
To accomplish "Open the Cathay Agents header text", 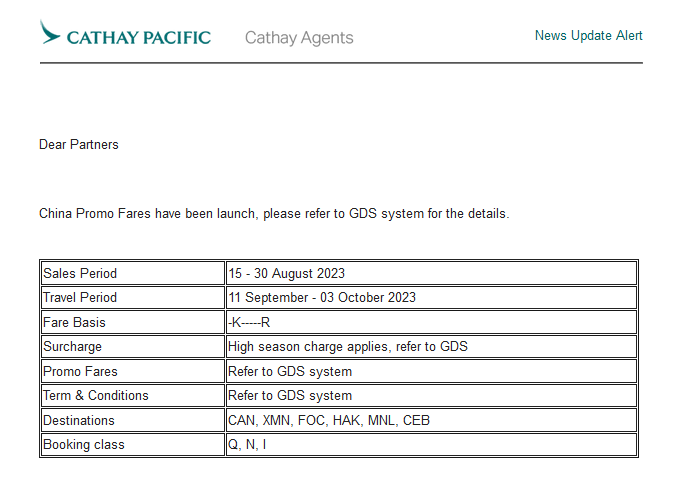I will tap(299, 38).
